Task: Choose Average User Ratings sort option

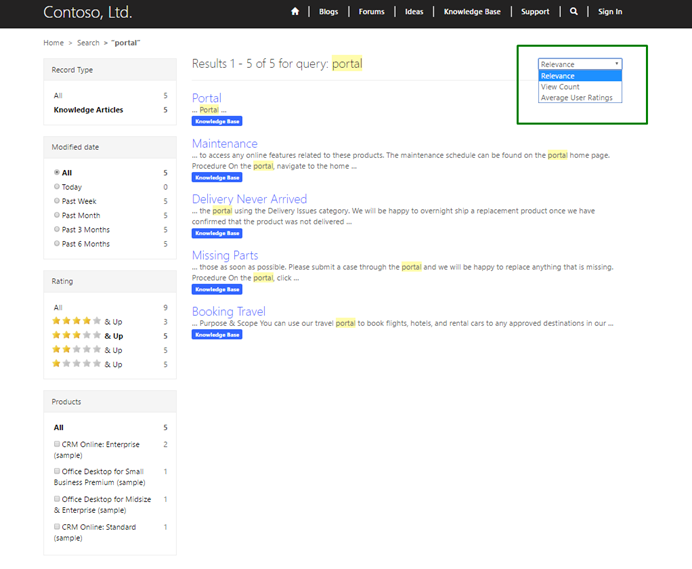Action: tap(577, 98)
